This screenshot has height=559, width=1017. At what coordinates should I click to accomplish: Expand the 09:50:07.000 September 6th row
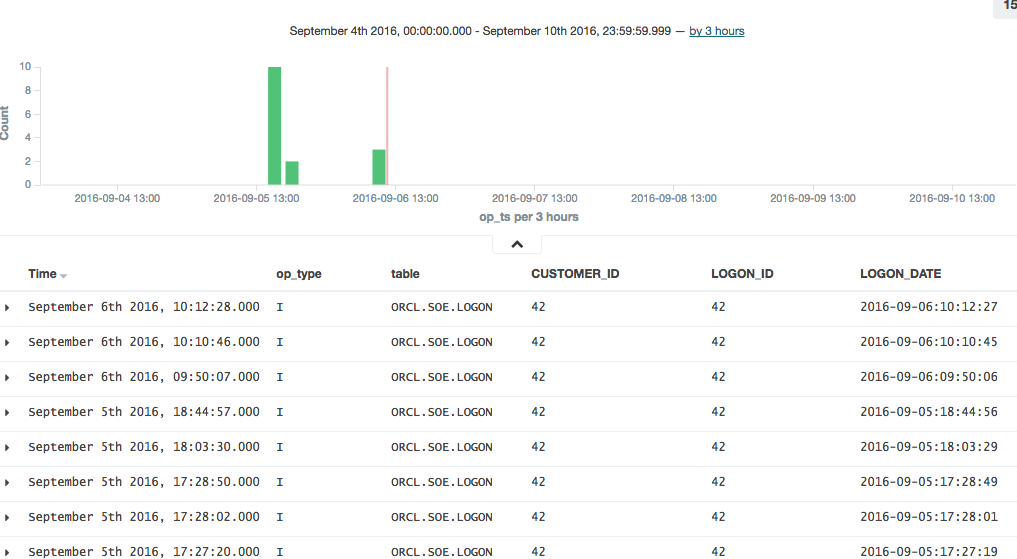click(x=8, y=378)
